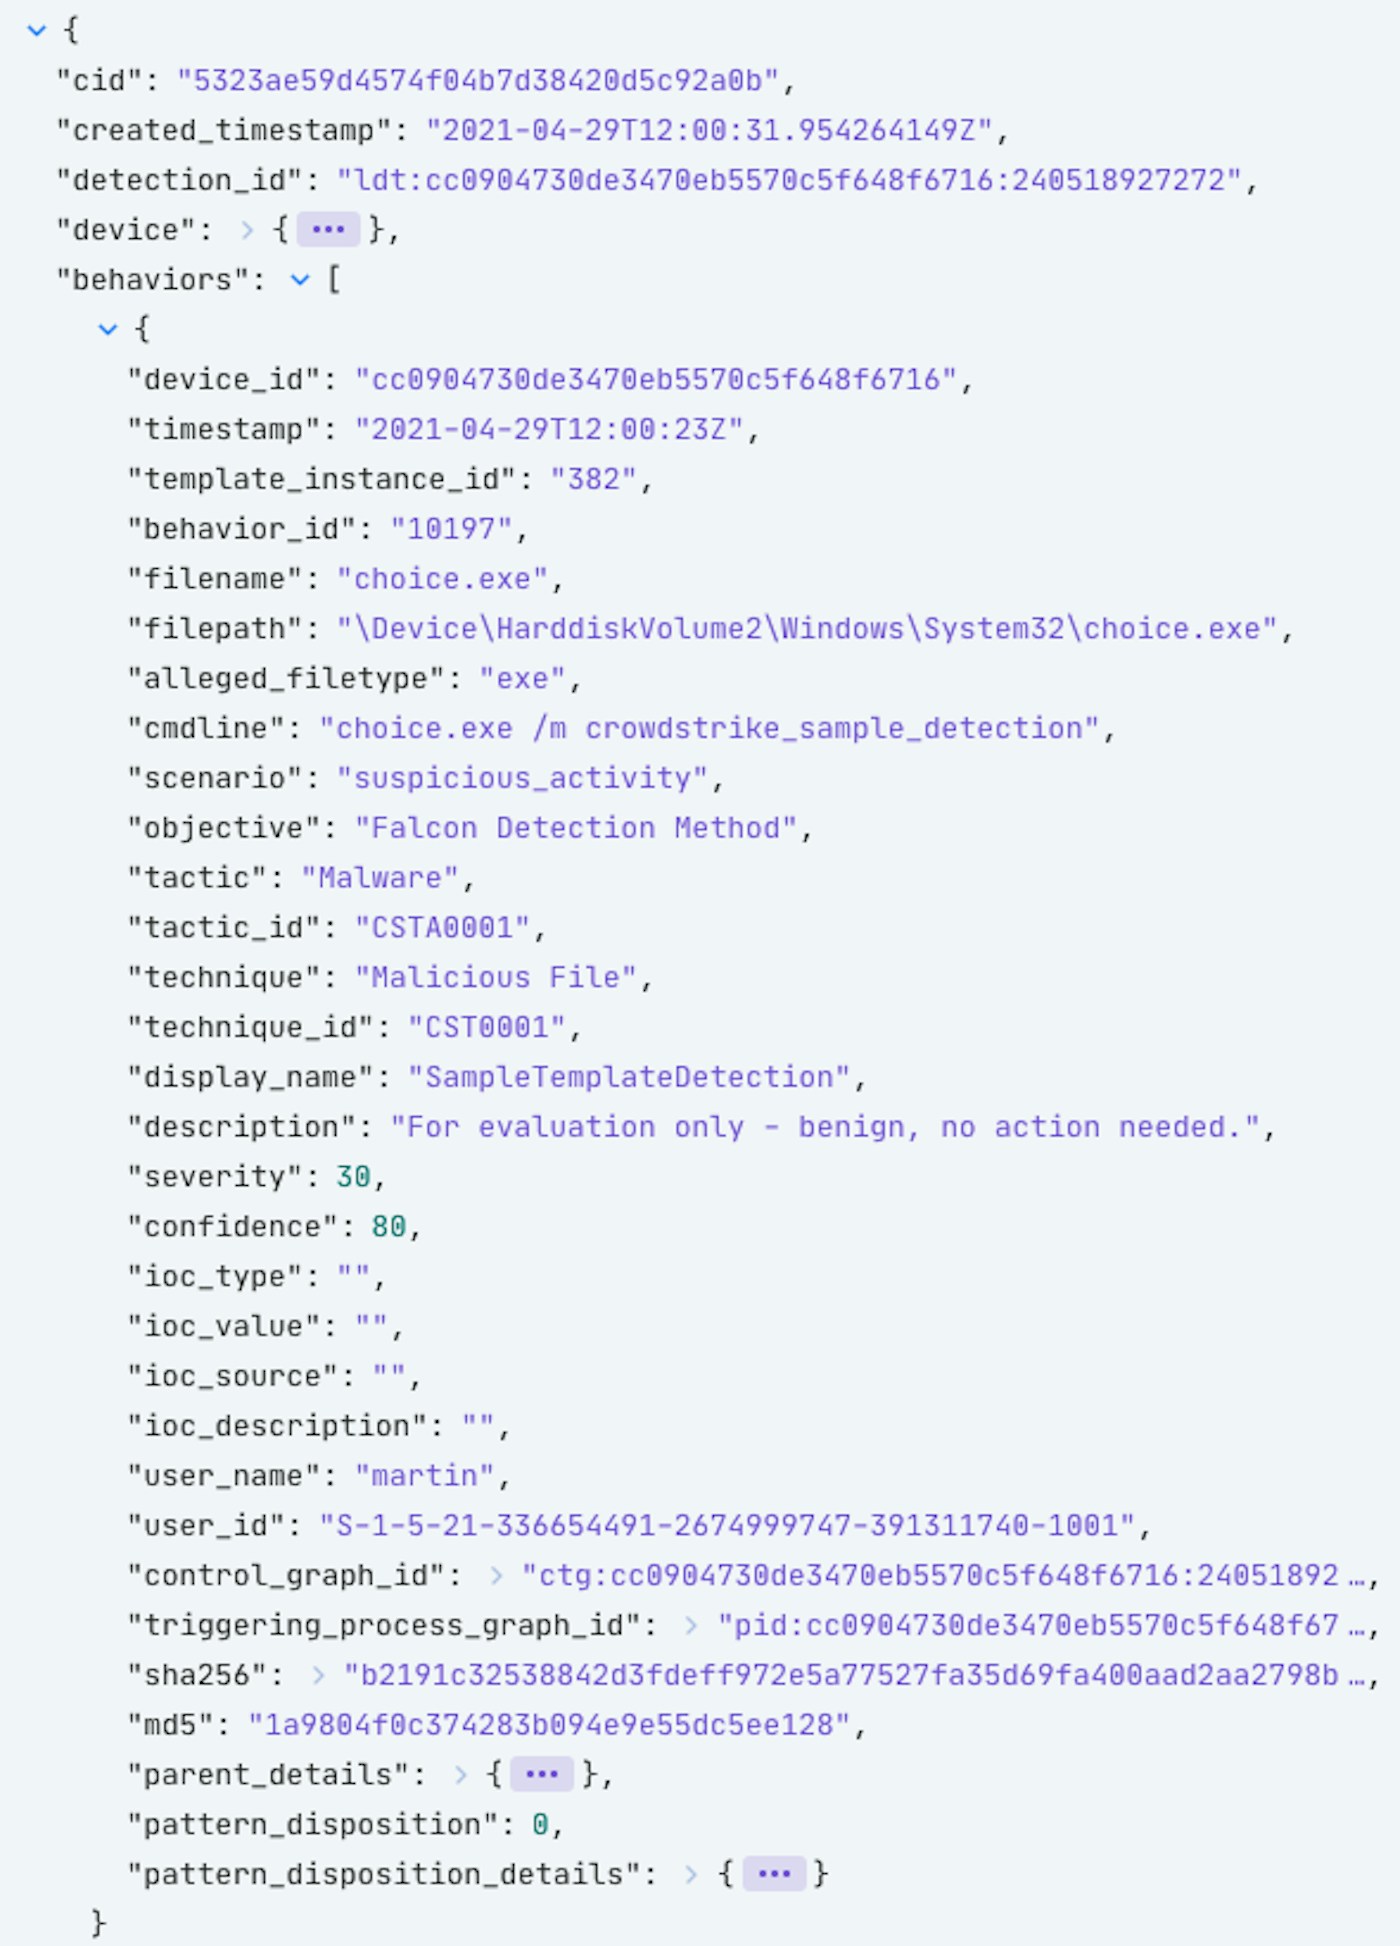Expand the pattern_disposition_details object chevron

691,1874
